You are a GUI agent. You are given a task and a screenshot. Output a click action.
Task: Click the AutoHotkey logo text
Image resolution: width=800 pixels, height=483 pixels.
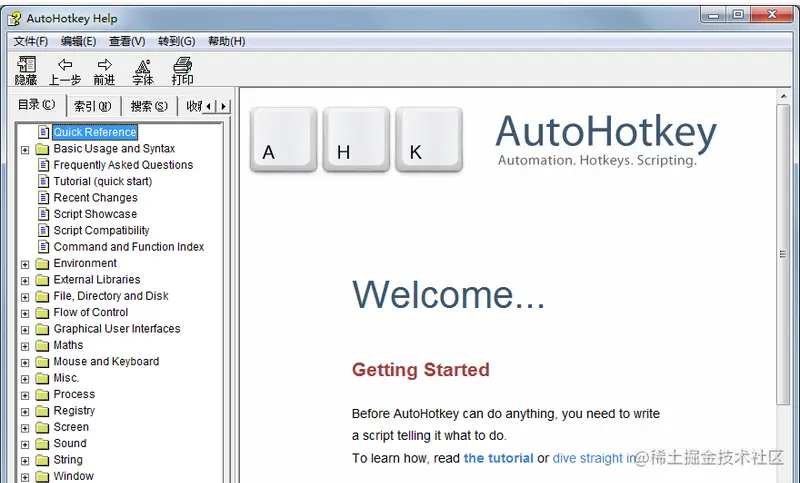click(606, 133)
